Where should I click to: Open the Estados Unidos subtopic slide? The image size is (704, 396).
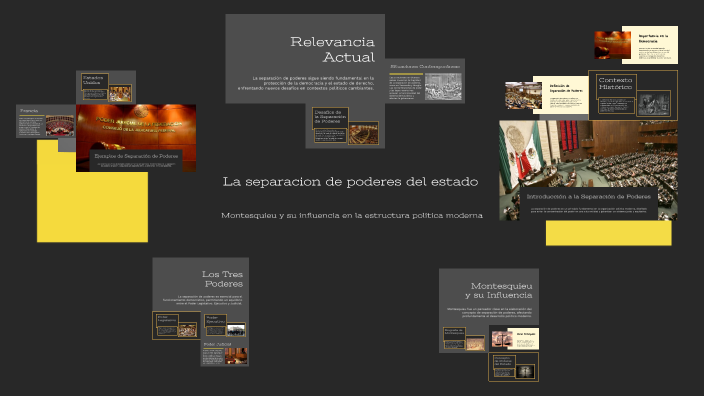106,87
